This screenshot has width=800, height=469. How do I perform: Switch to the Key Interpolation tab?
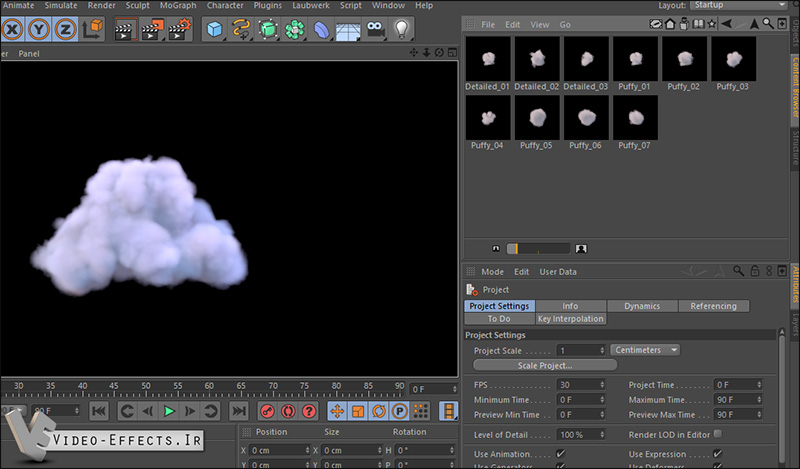[570, 318]
